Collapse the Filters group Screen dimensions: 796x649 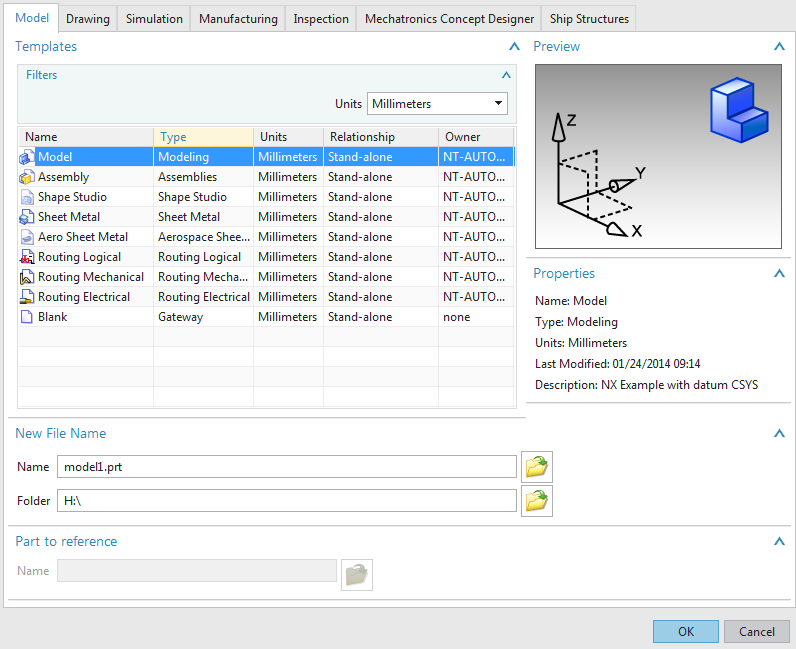click(x=506, y=75)
